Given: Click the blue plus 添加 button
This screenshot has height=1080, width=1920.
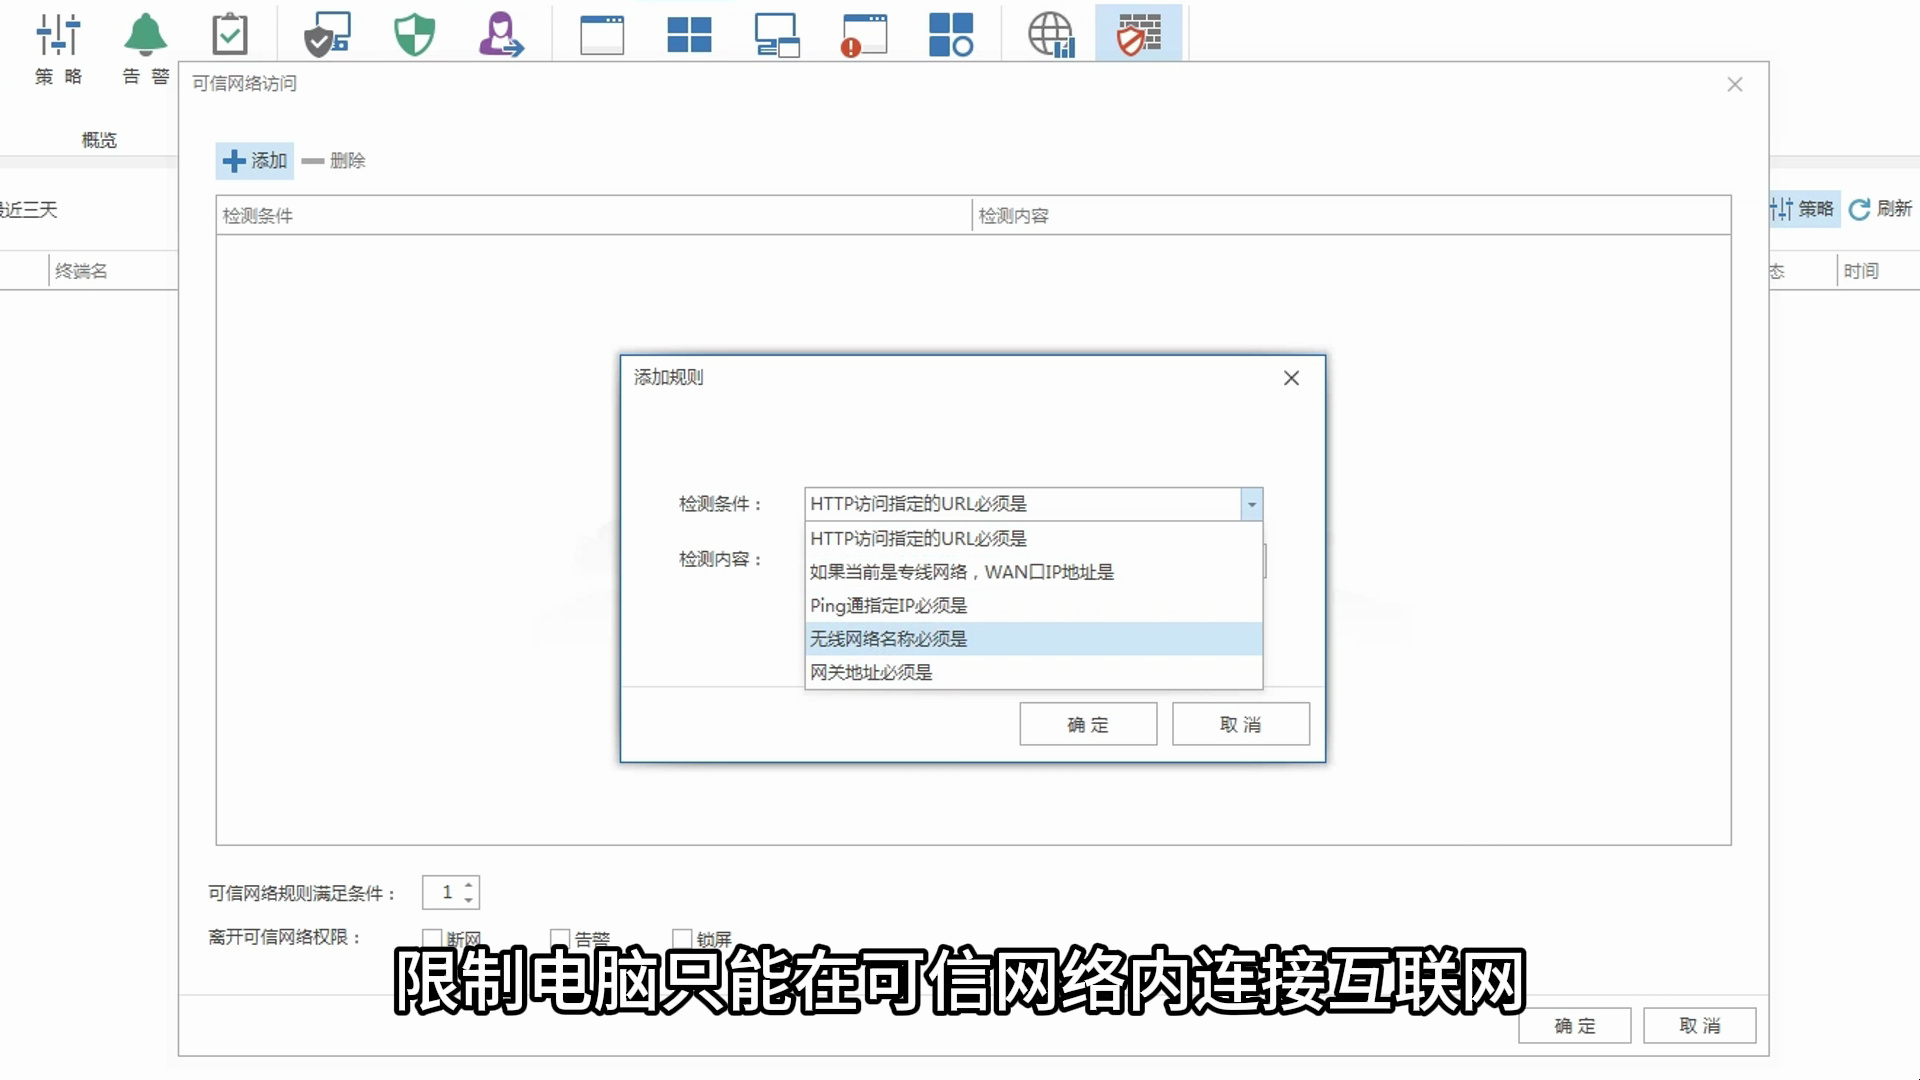Looking at the screenshot, I should click(255, 160).
